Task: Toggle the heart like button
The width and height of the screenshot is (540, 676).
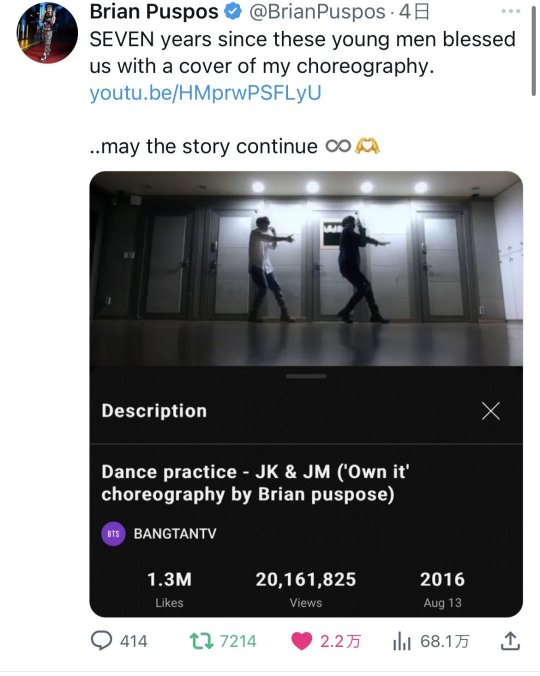Action: coord(301,641)
